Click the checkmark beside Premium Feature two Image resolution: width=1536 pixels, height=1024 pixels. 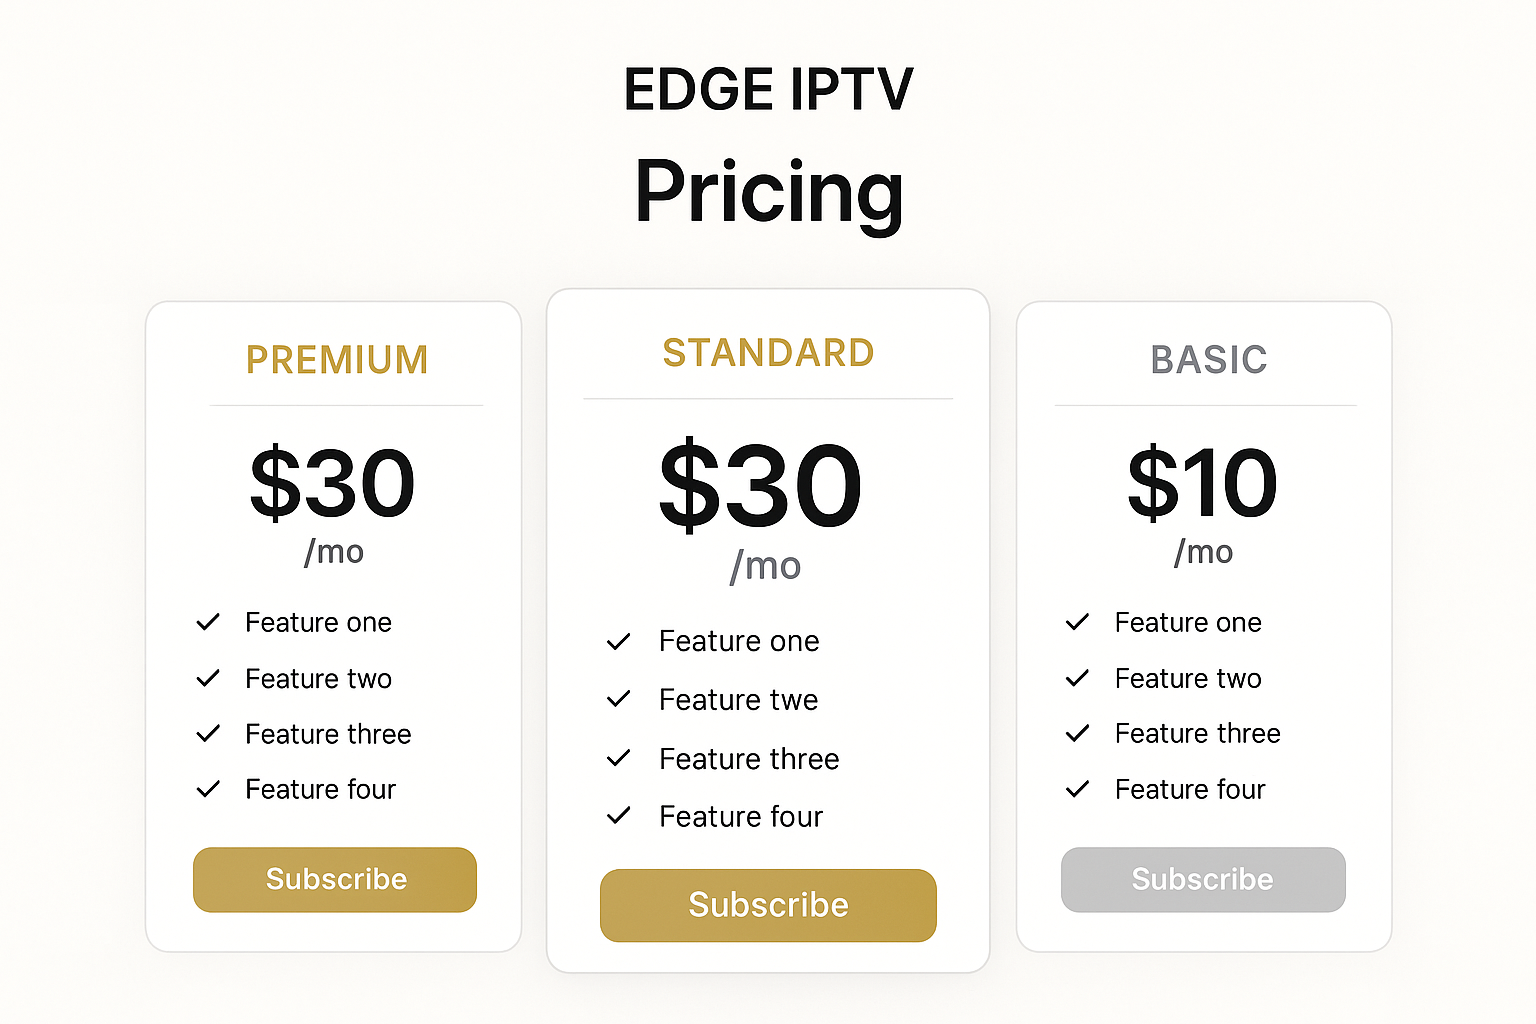click(x=208, y=678)
